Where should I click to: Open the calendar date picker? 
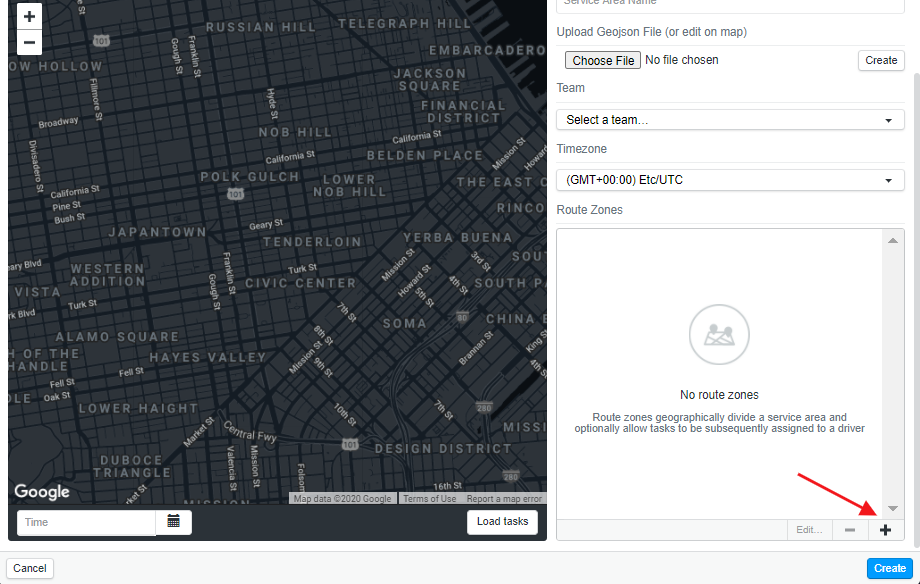pos(174,522)
